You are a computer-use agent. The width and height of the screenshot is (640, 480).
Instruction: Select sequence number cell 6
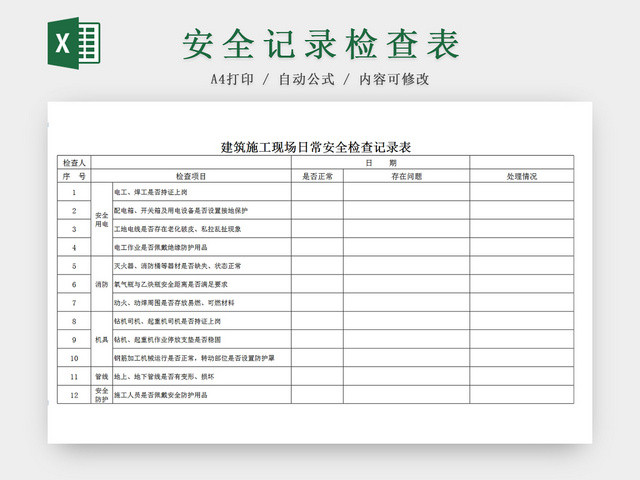click(x=74, y=284)
